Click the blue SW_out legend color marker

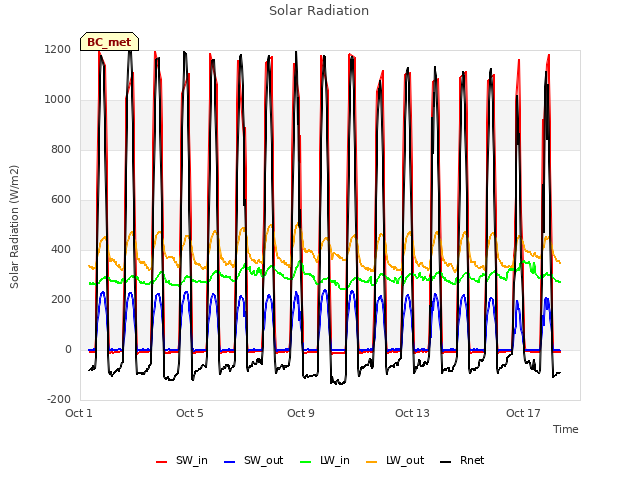click(x=230, y=462)
